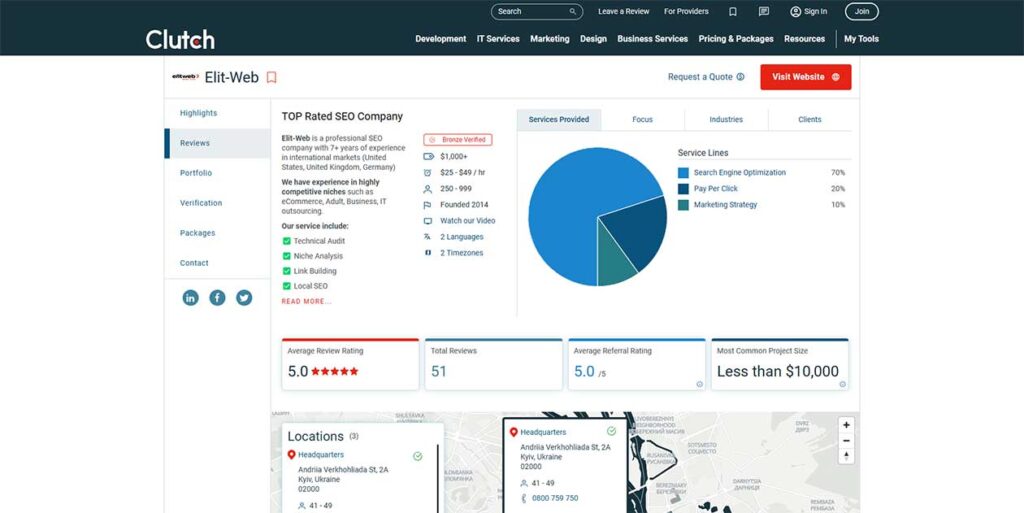The height and width of the screenshot is (513, 1024).
Task: Open the Development menu
Action: coord(441,39)
